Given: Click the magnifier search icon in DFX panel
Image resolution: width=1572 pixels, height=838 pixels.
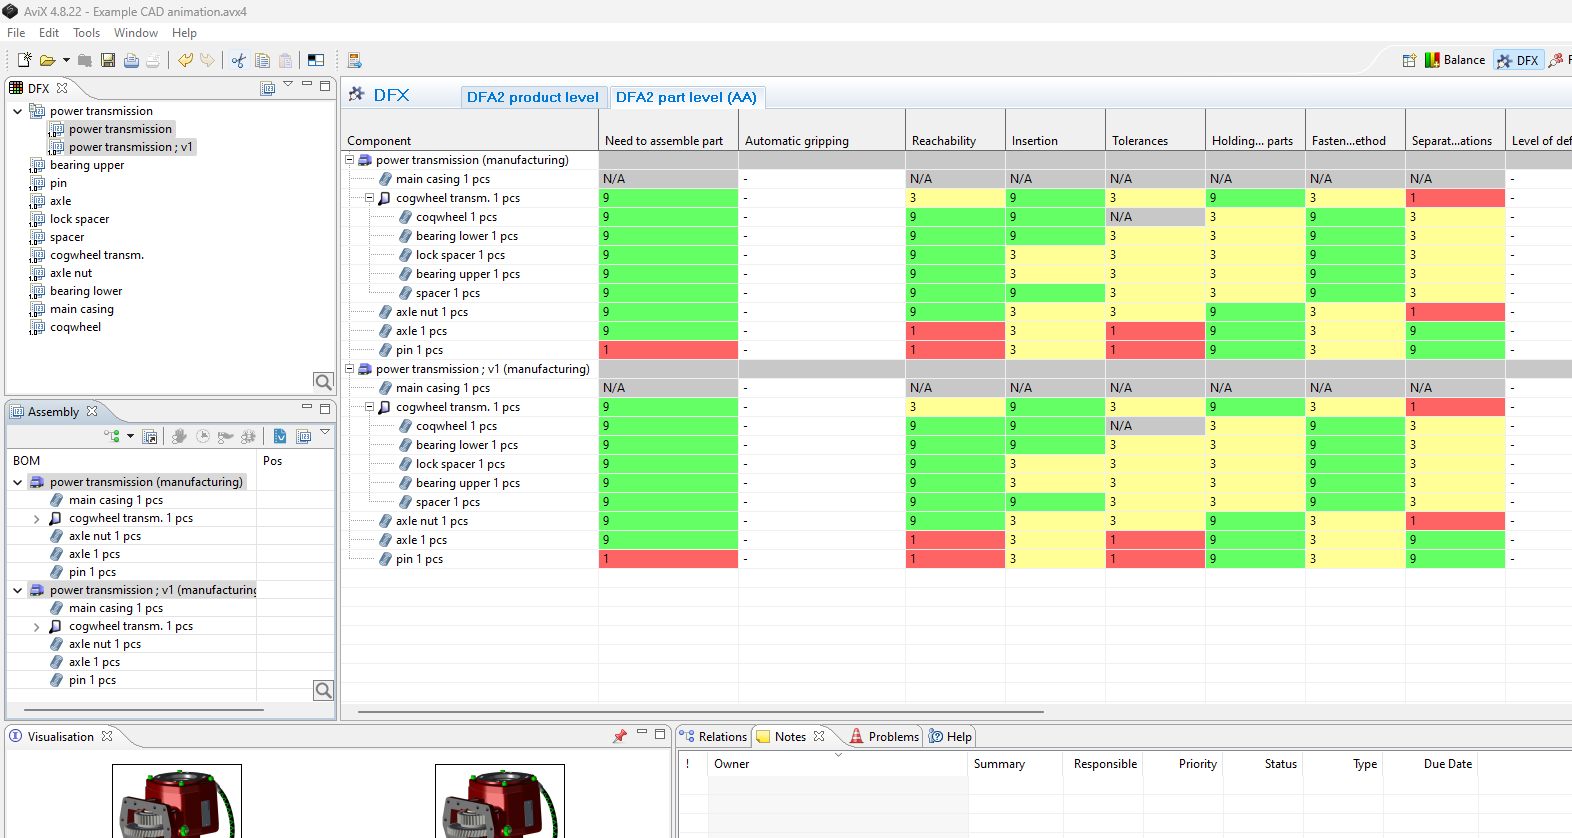Looking at the screenshot, I should [x=322, y=381].
